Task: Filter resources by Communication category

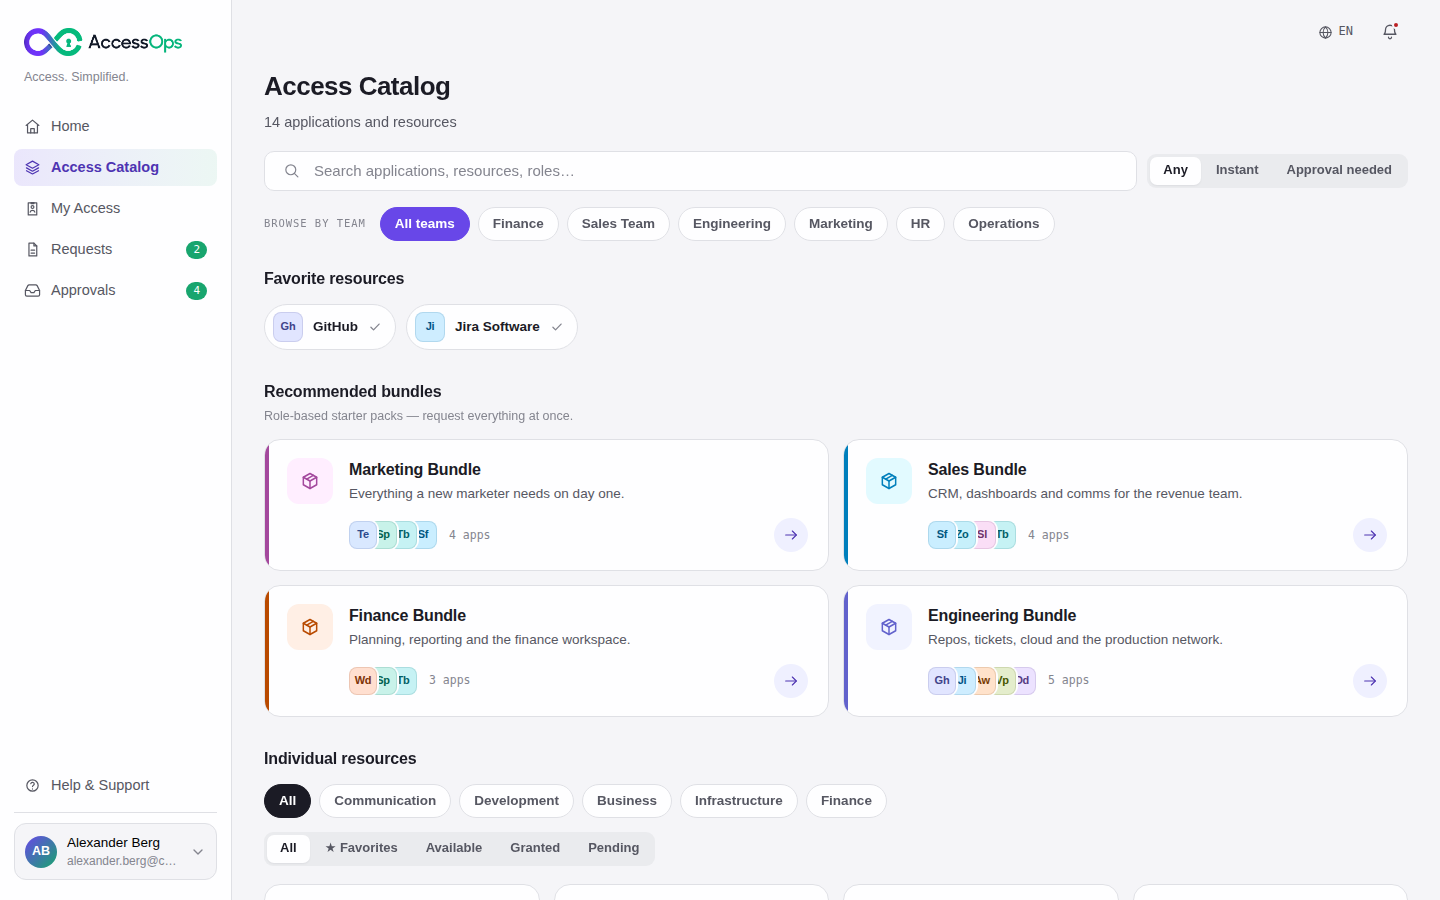Action: 385,801
